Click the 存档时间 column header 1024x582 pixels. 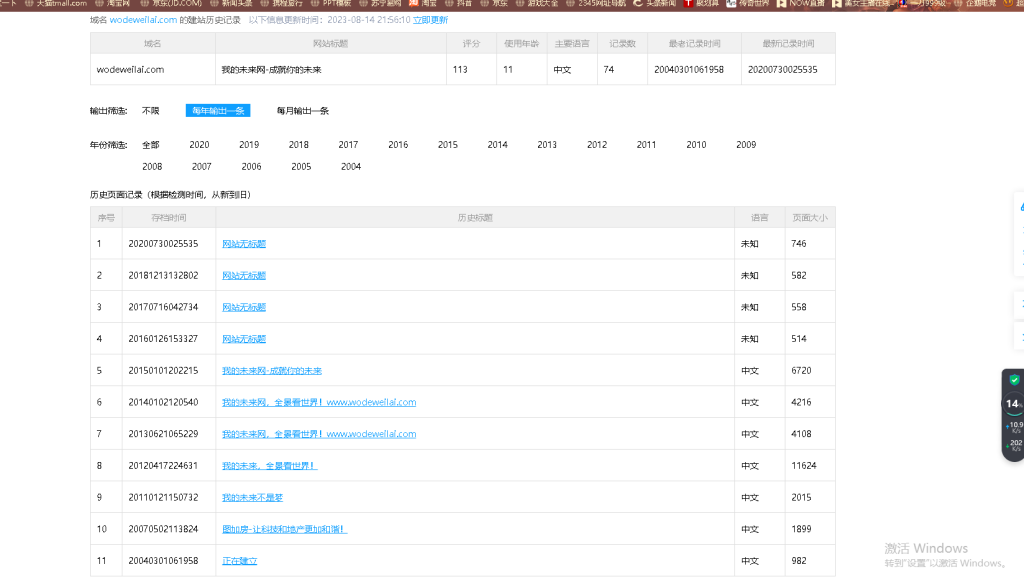pyautogui.click(x=168, y=218)
